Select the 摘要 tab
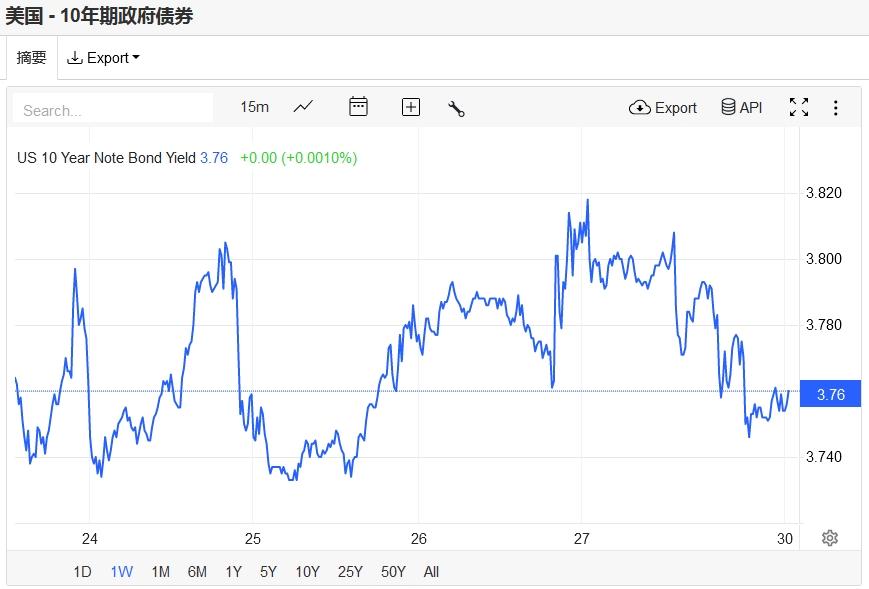This screenshot has width=869, height=589. click(x=32, y=58)
